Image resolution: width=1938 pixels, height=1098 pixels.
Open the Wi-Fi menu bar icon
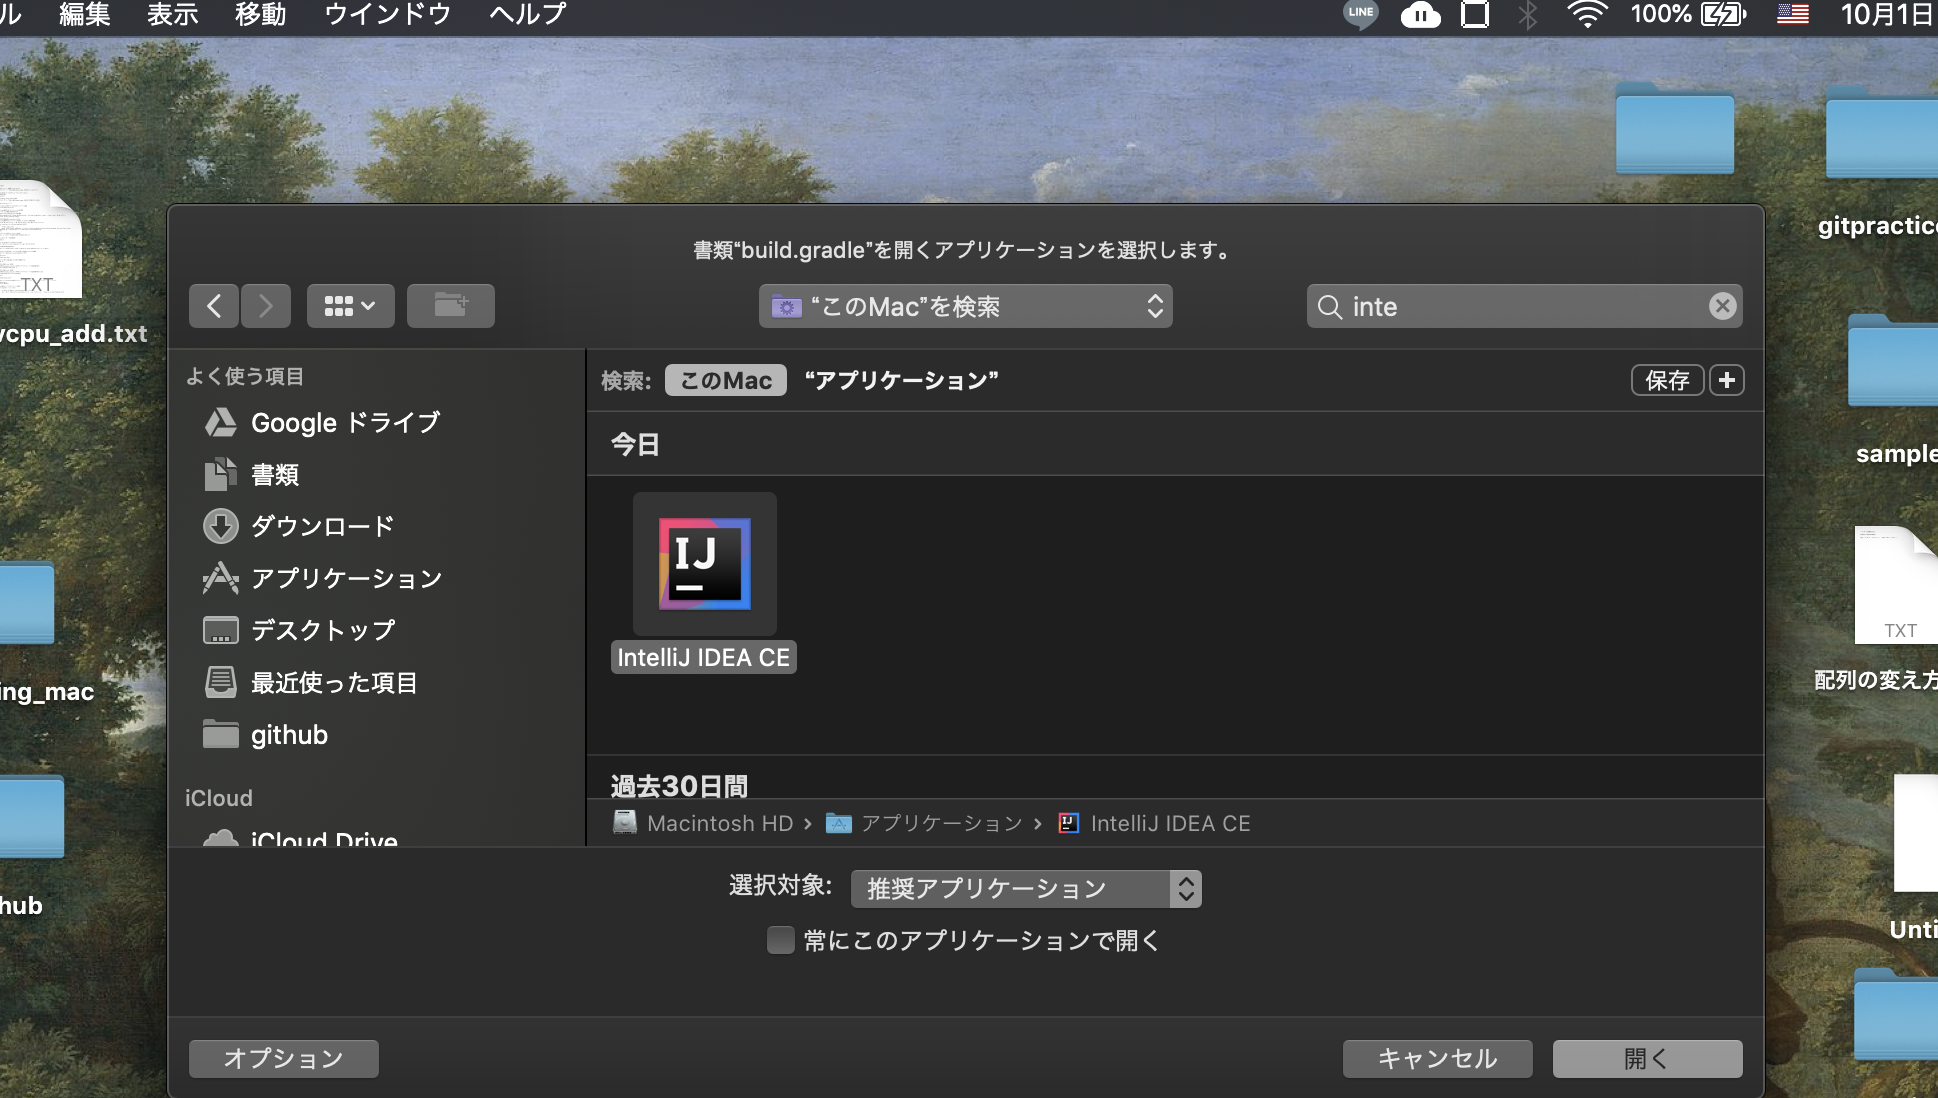(1587, 14)
